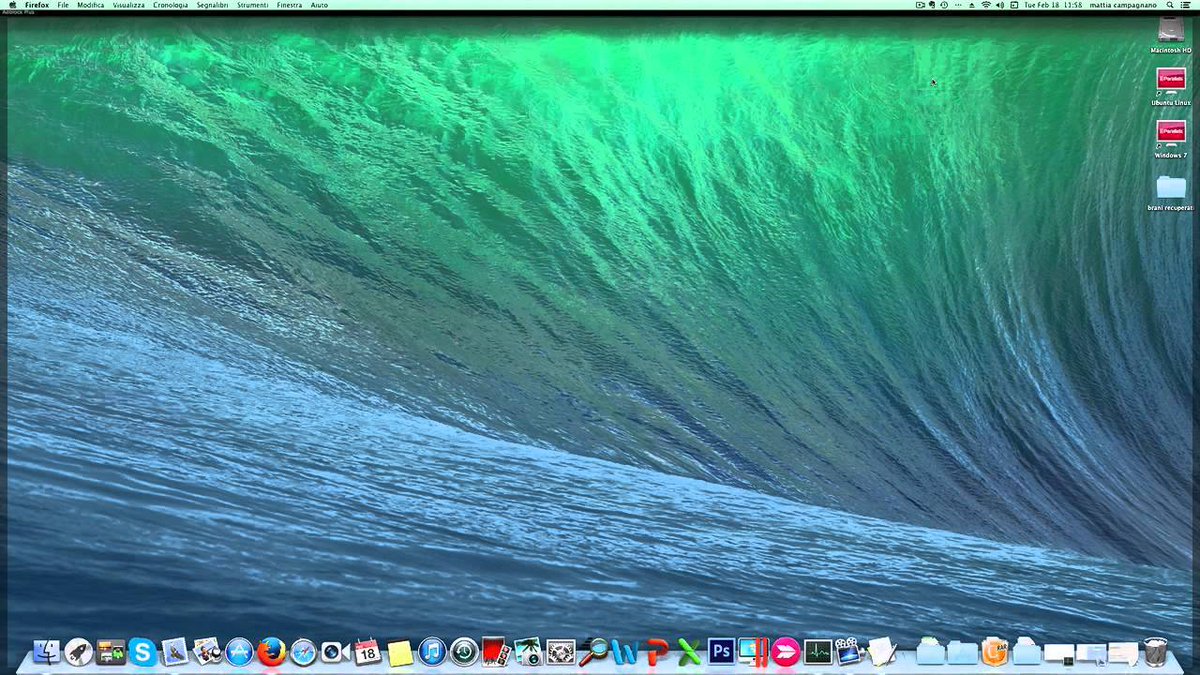This screenshot has width=1200, height=675.
Task: Open the Cronologia menu
Action: [x=170, y=5]
